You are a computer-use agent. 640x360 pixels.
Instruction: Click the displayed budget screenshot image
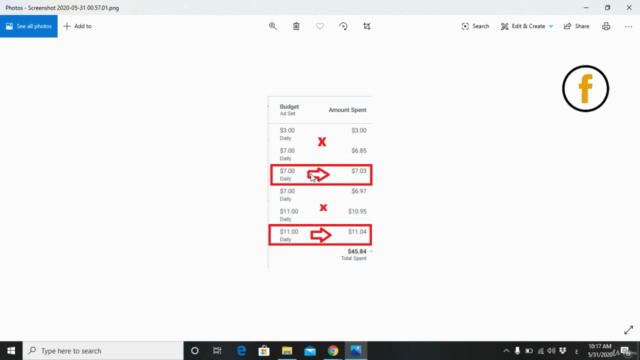(320, 182)
